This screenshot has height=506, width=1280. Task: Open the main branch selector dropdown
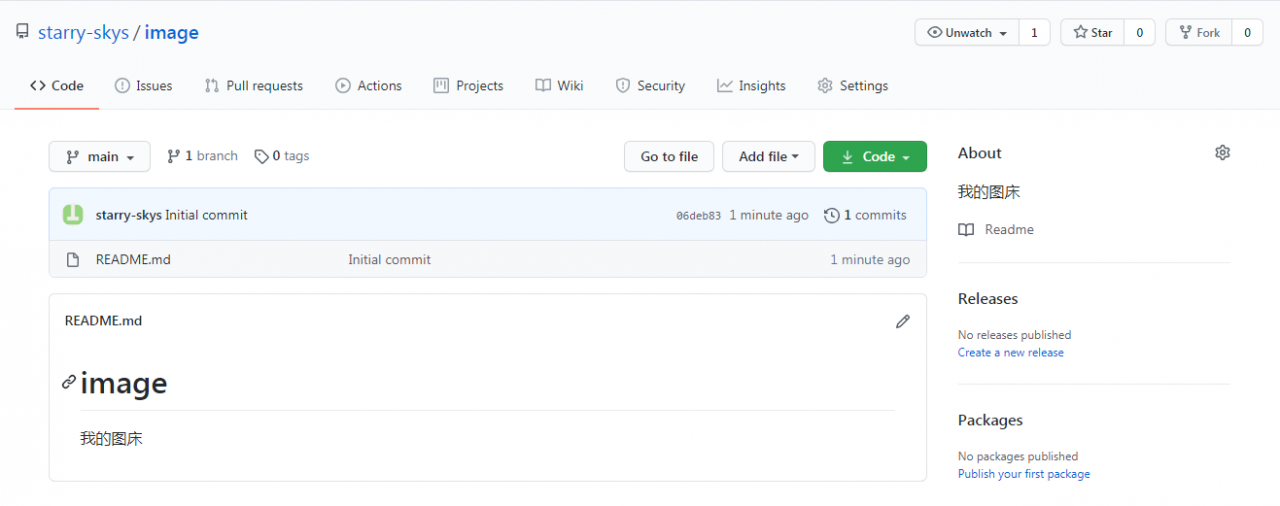pos(99,157)
